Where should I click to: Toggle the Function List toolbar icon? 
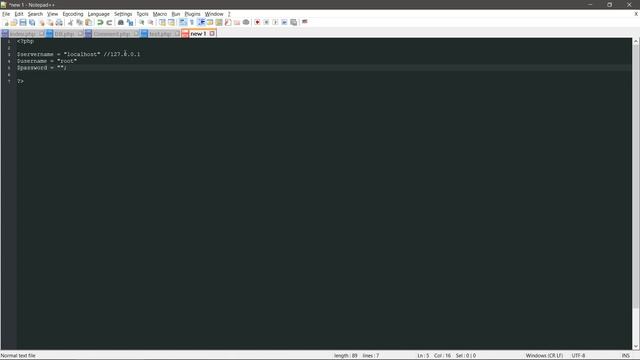[228, 22]
